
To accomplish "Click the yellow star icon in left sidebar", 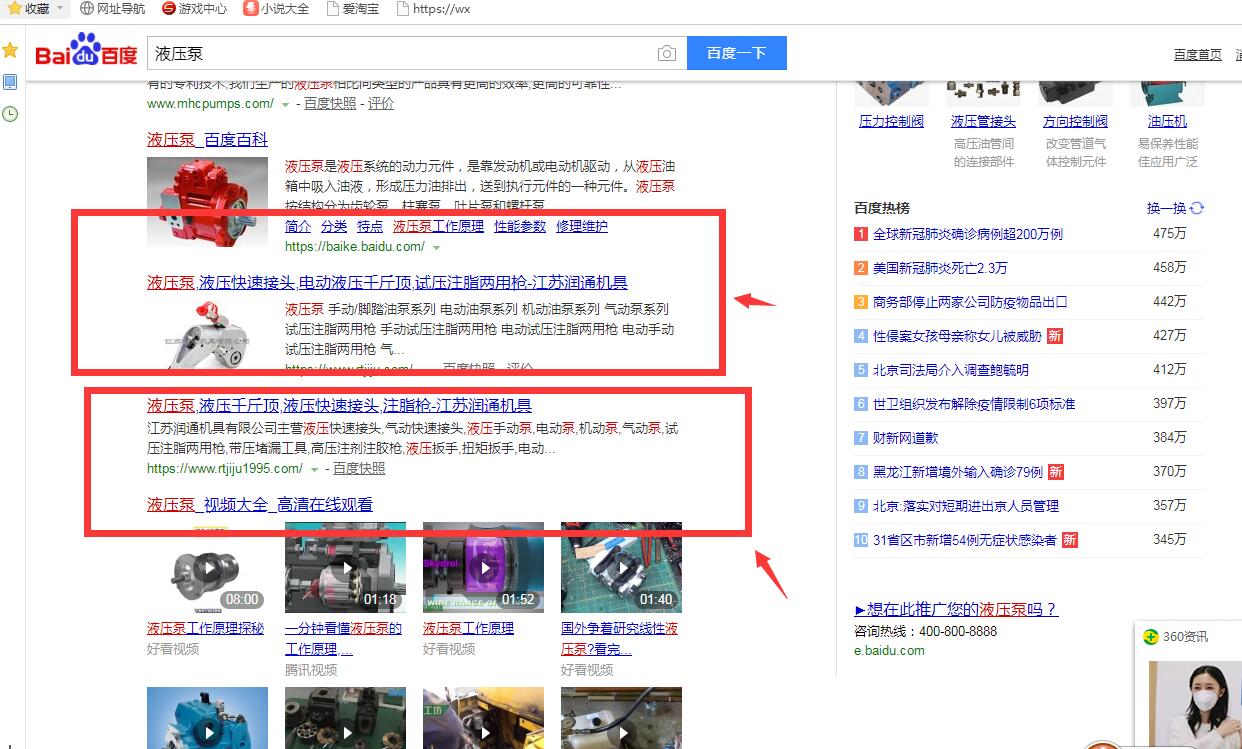I will click(10, 50).
